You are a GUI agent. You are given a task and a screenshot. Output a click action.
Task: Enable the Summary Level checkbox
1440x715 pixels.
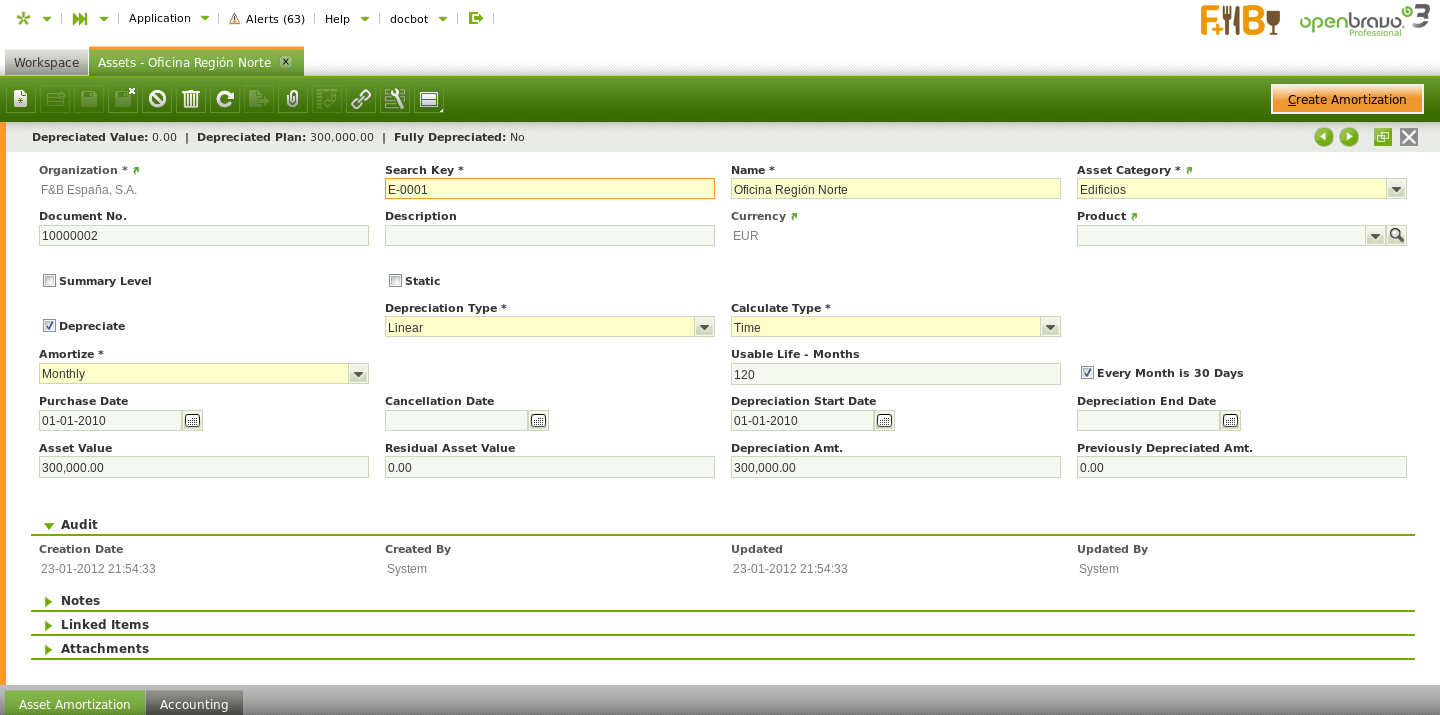pos(49,281)
